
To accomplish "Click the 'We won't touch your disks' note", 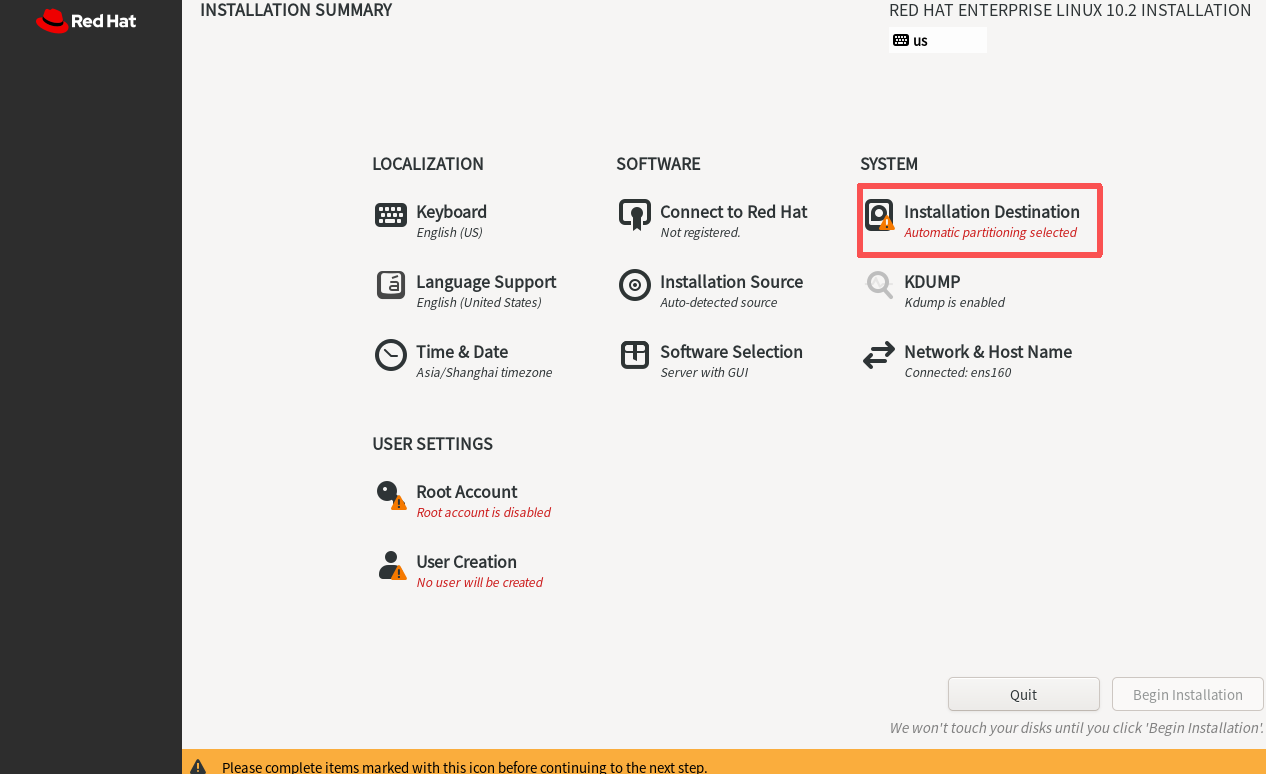I will point(1077,728).
